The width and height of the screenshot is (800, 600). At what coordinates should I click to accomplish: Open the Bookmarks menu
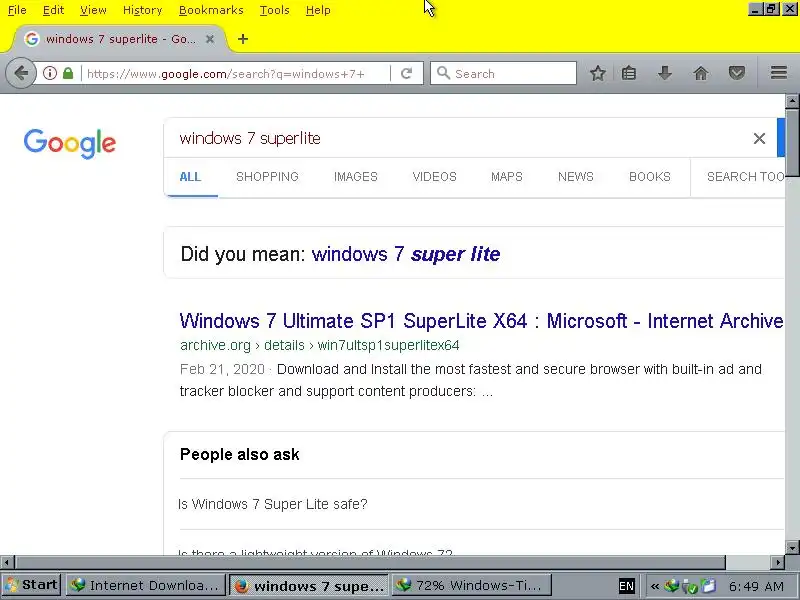211,10
